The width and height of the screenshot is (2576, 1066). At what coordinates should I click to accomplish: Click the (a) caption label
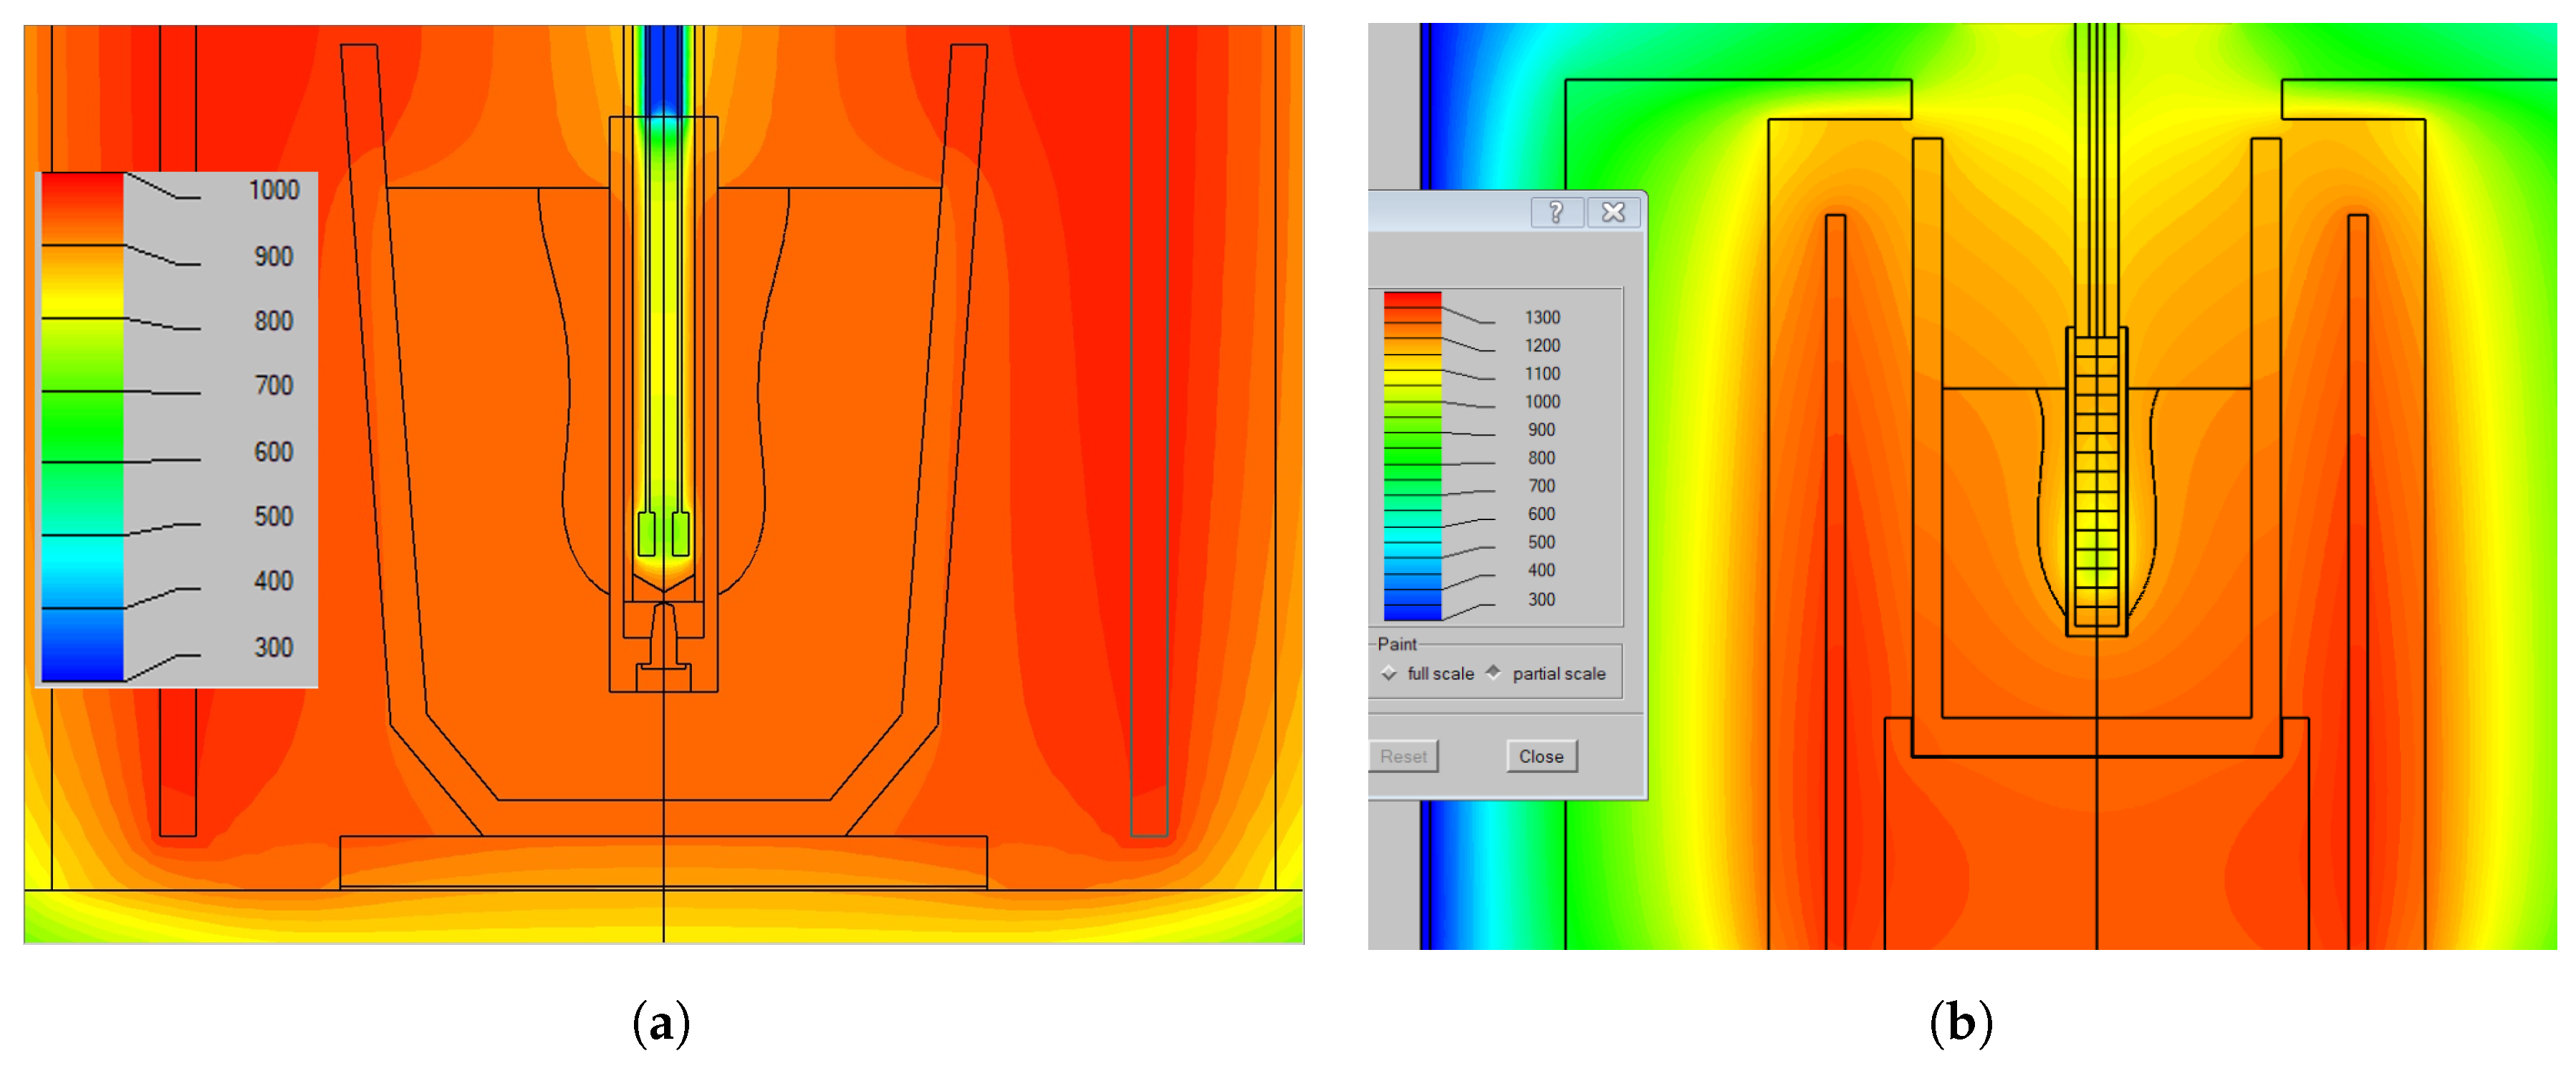click(661, 1024)
